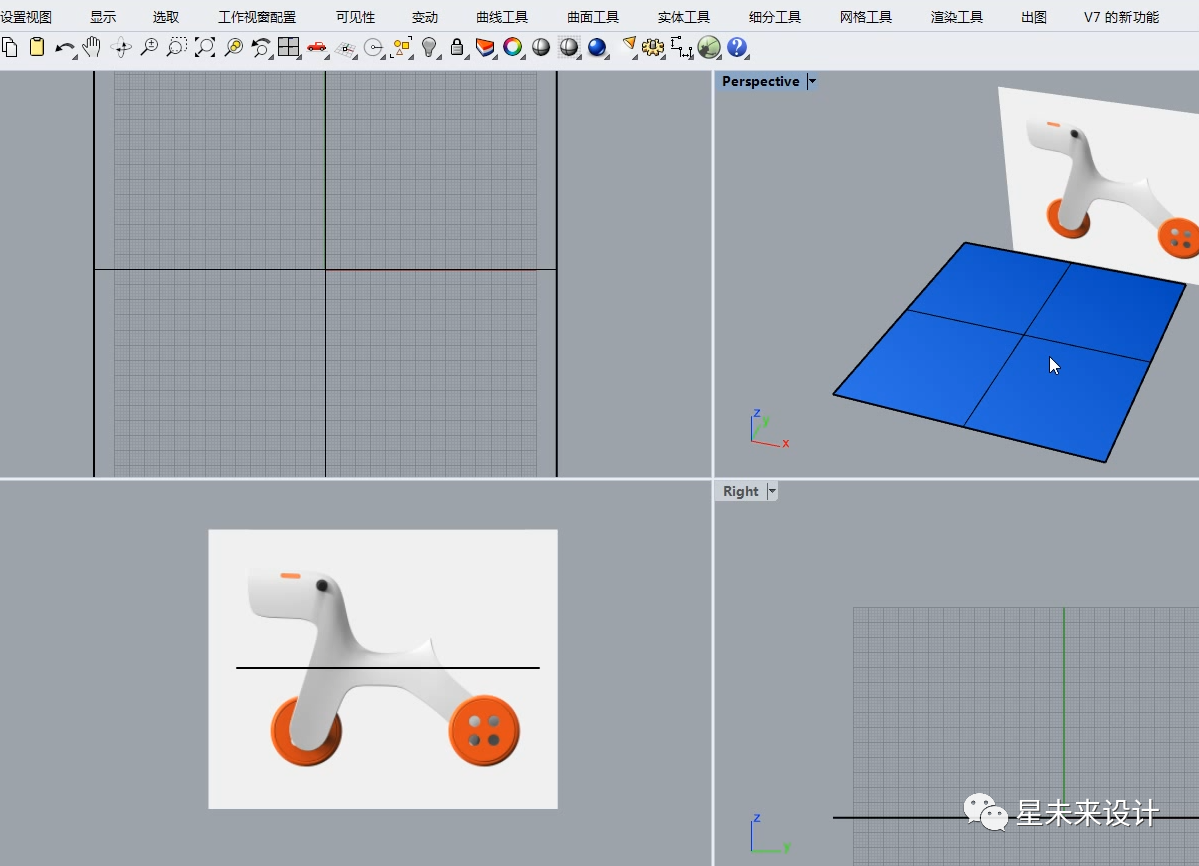Click the four-viewport layout icon

288,47
